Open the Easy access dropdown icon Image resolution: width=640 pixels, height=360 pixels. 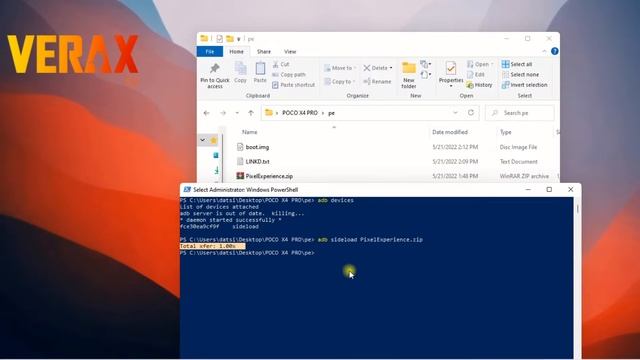click(425, 75)
